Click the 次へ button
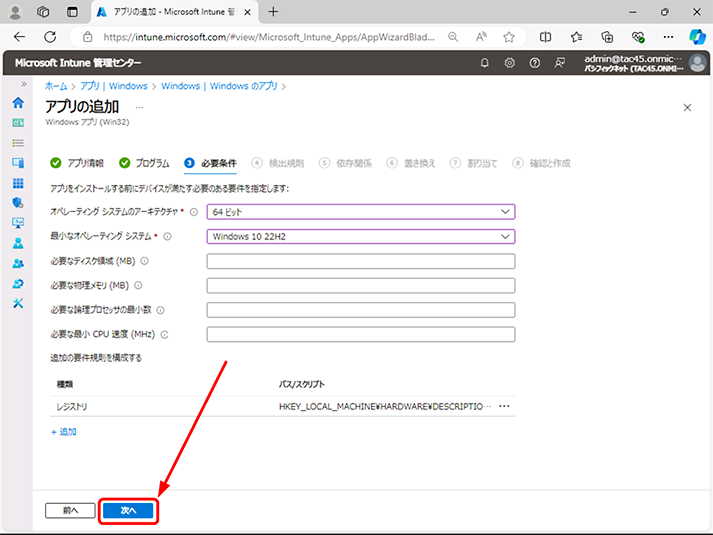Screen dimensions: 713x535 128,510
